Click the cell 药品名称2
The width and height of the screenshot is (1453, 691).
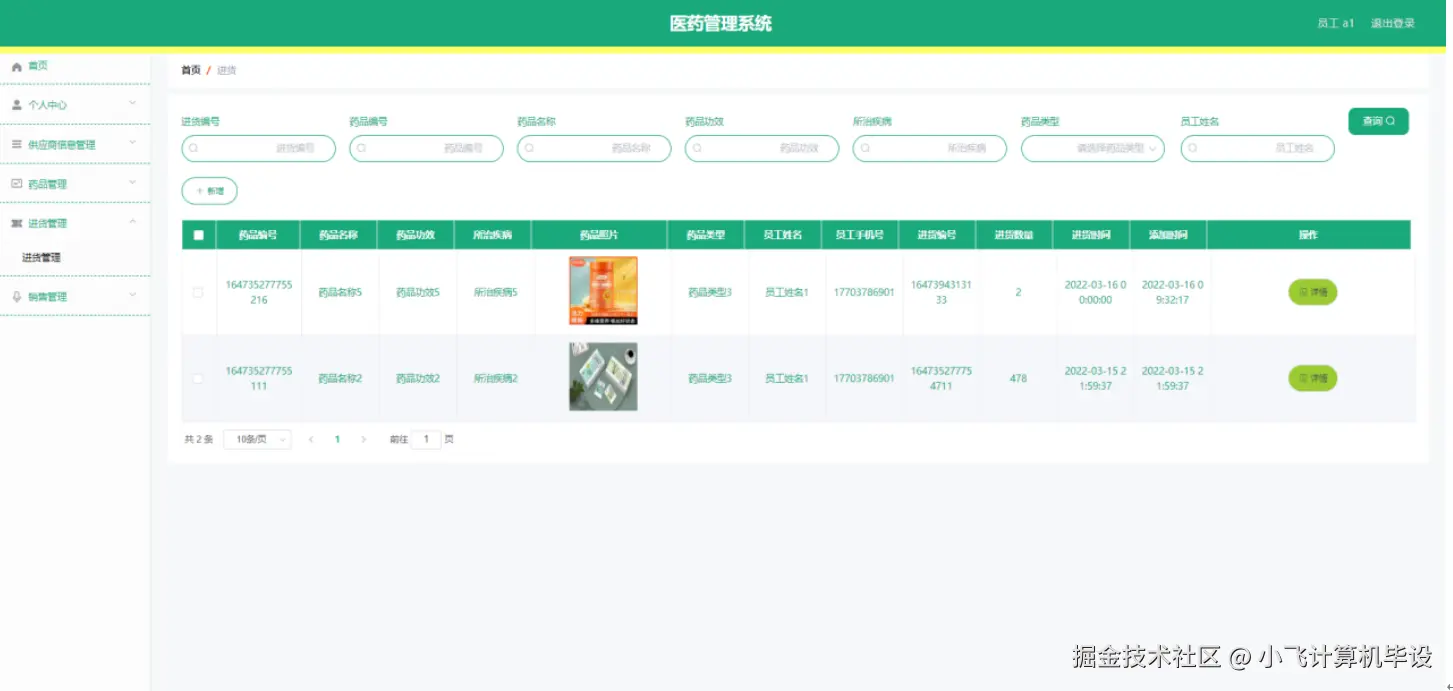[x=340, y=379]
